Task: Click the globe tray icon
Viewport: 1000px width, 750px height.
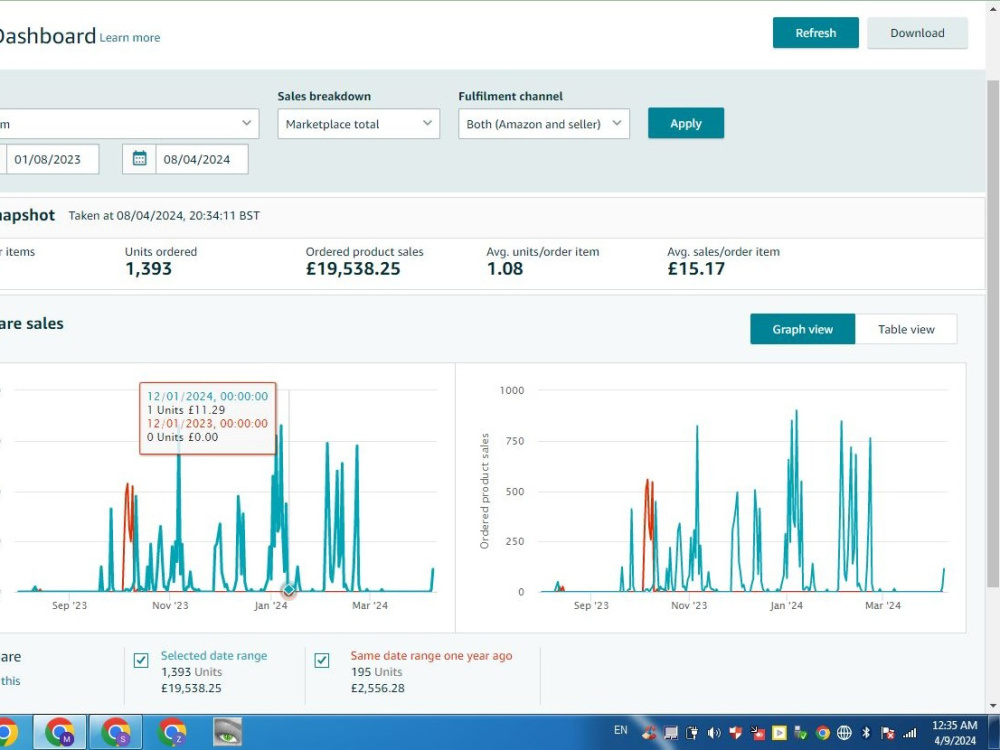Action: 844,733
